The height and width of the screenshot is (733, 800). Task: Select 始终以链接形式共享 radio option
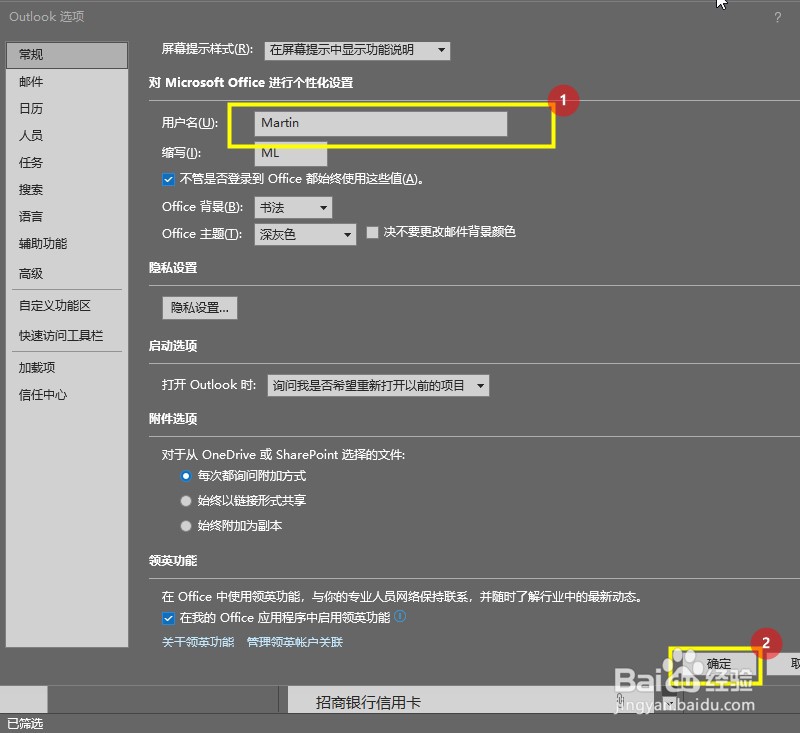click(186, 501)
